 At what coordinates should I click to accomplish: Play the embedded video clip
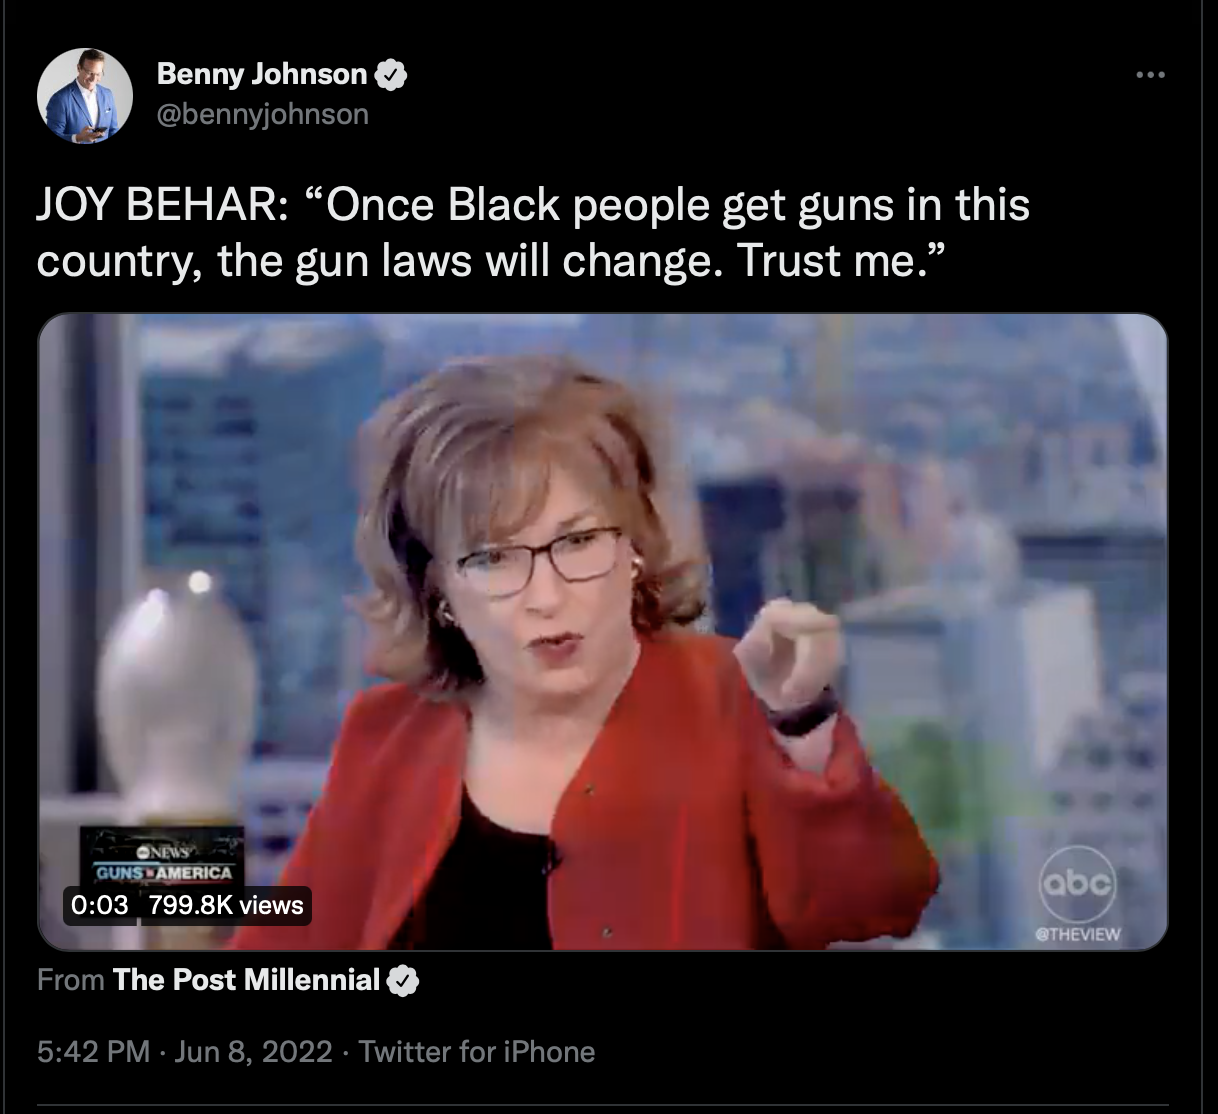point(602,631)
